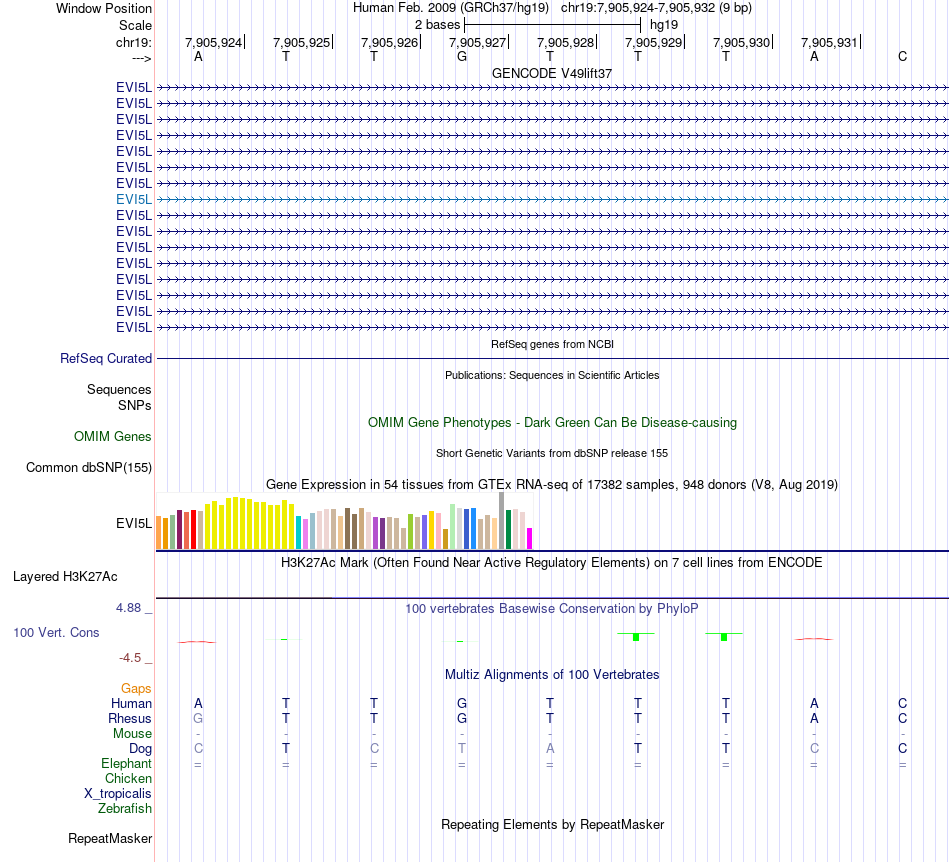Click the green PhyloP bar under 7,905,929
This screenshot has height=862, width=950.
(636, 637)
